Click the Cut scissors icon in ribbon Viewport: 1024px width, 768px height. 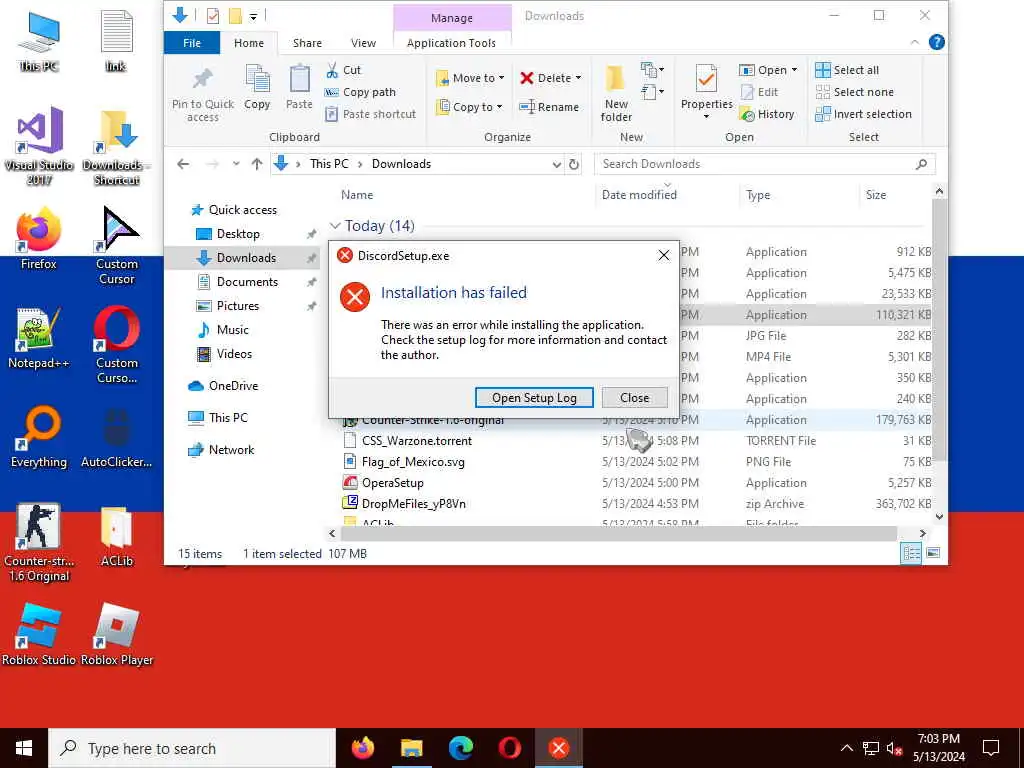click(332, 70)
